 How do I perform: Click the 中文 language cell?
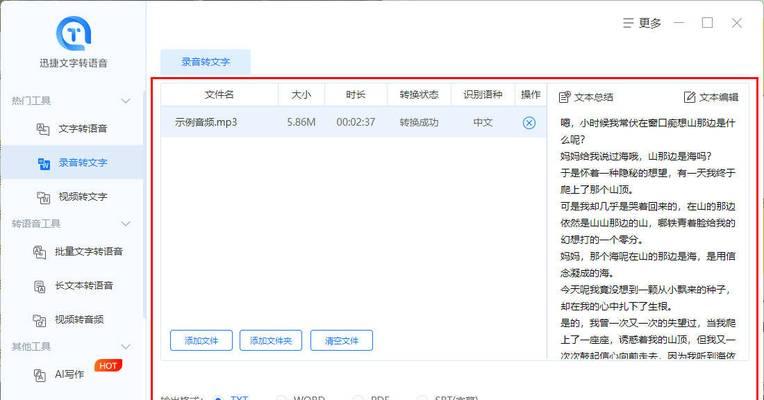point(483,122)
